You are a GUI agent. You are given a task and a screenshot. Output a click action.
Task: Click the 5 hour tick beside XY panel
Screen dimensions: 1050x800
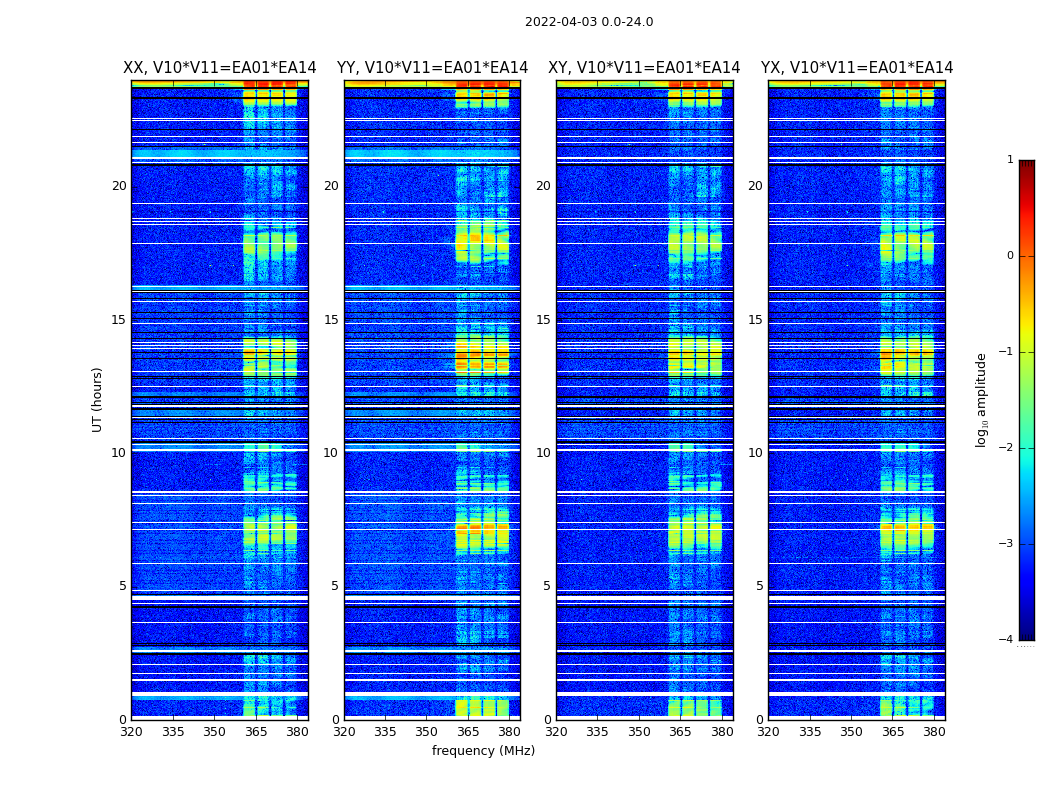[547, 586]
